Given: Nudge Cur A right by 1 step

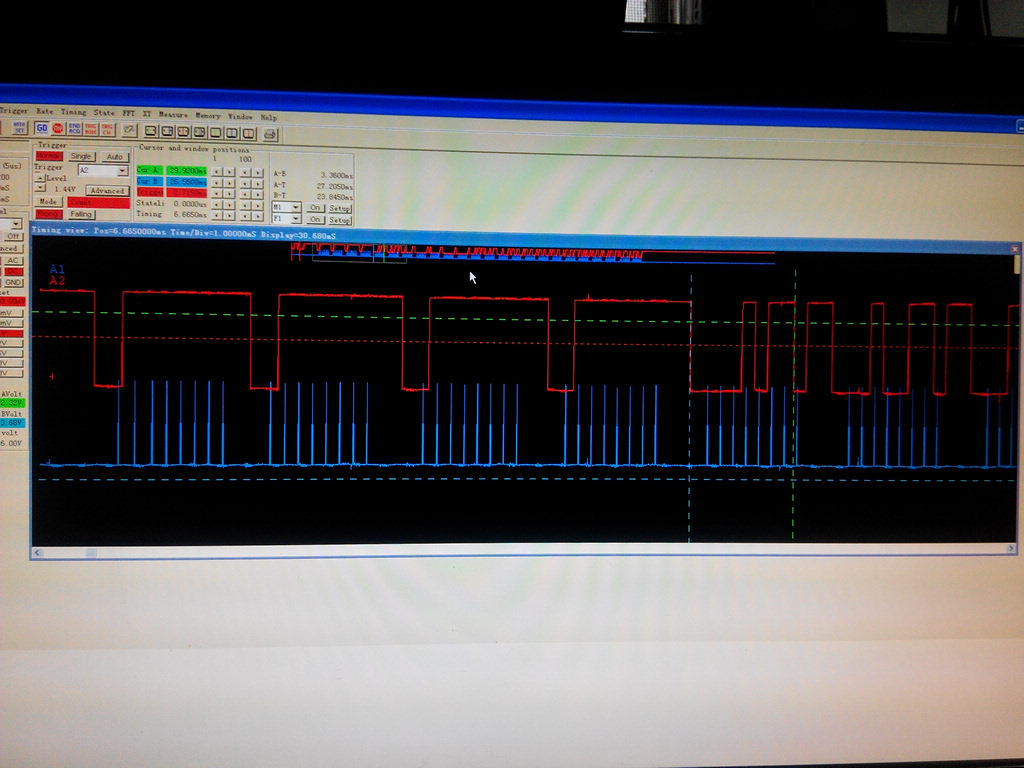Looking at the screenshot, I should (229, 172).
